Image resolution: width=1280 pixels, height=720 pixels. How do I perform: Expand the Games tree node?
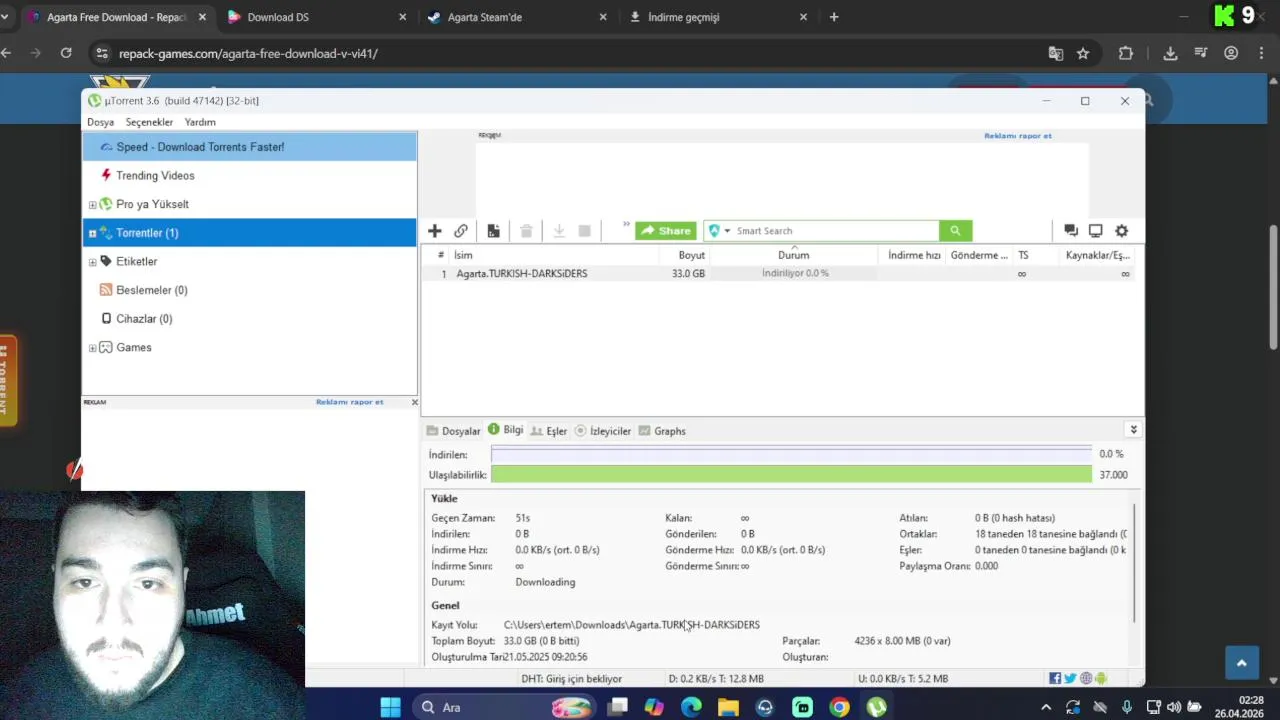92,348
